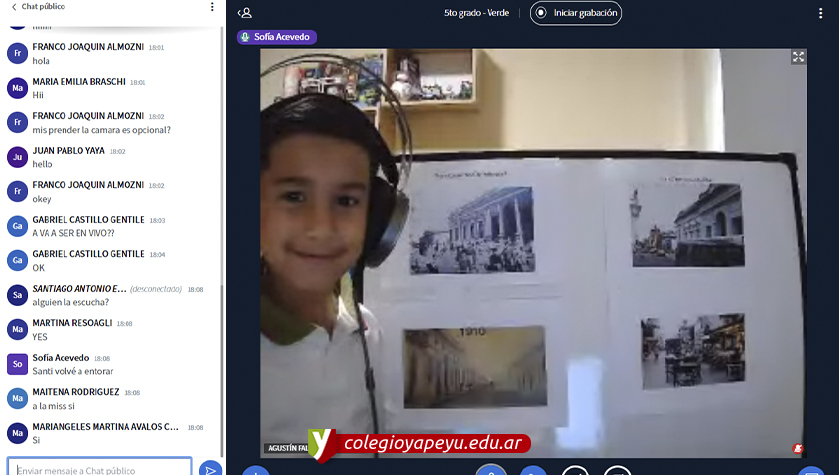This screenshot has width=839, height=475.
Task: Click Iniciar grabación to start recording
Action: click(576, 13)
